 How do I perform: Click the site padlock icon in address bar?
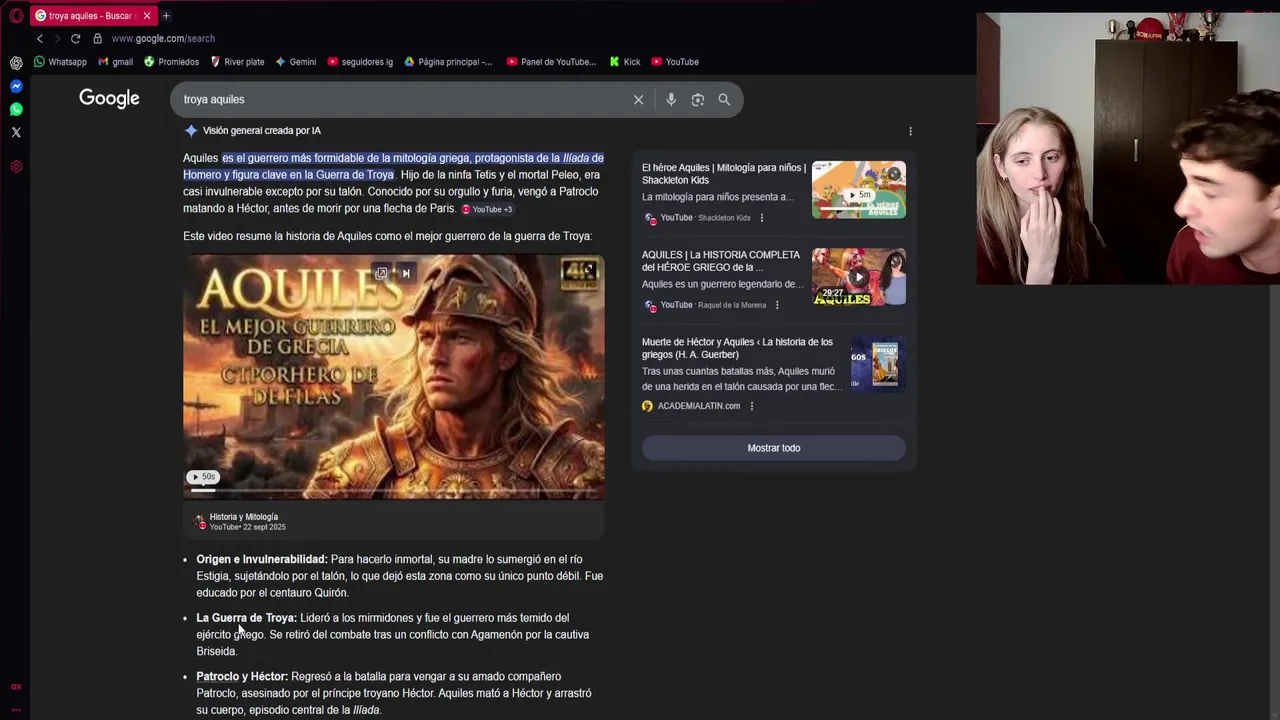[x=97, y=38]
